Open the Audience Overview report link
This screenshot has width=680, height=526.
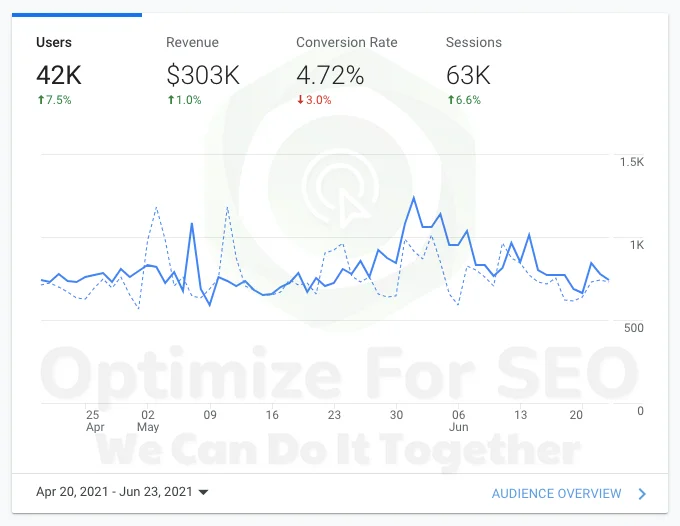(x=556, y=493)
